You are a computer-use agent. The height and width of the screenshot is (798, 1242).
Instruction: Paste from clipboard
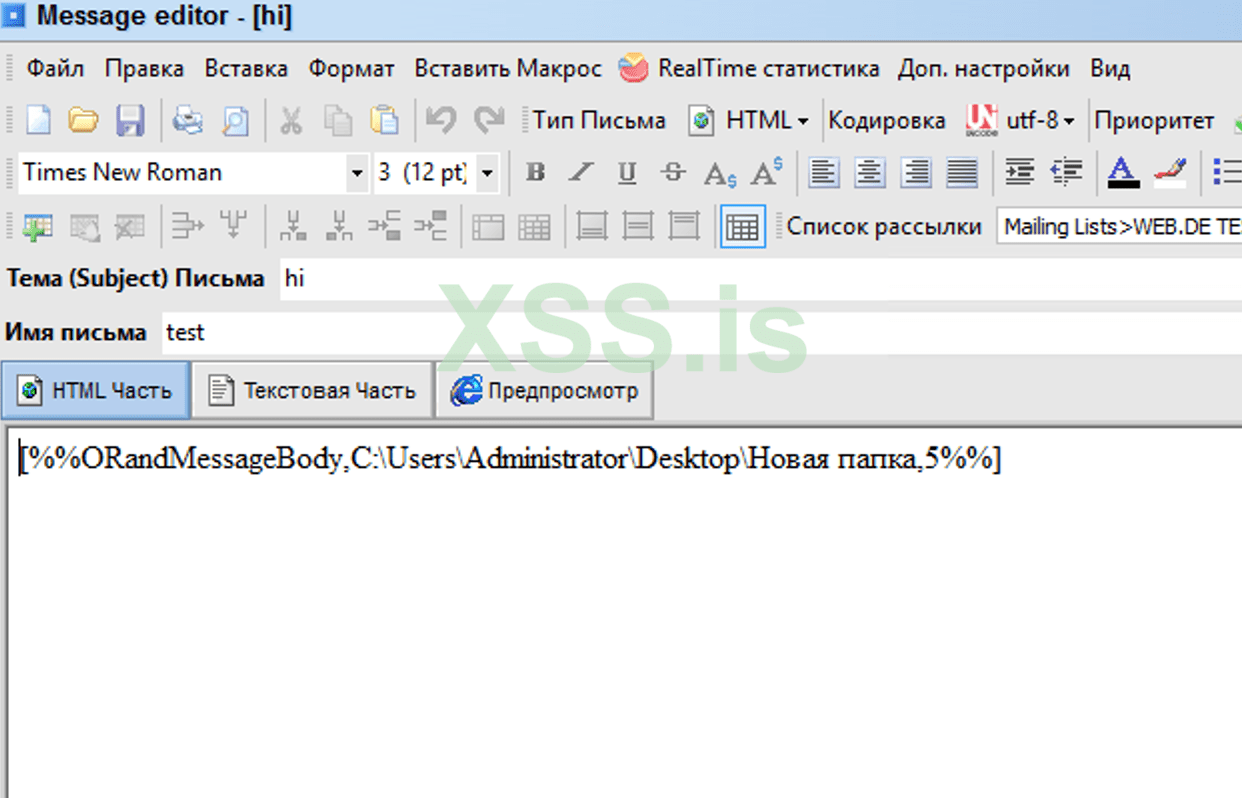(x=384, y=121)
